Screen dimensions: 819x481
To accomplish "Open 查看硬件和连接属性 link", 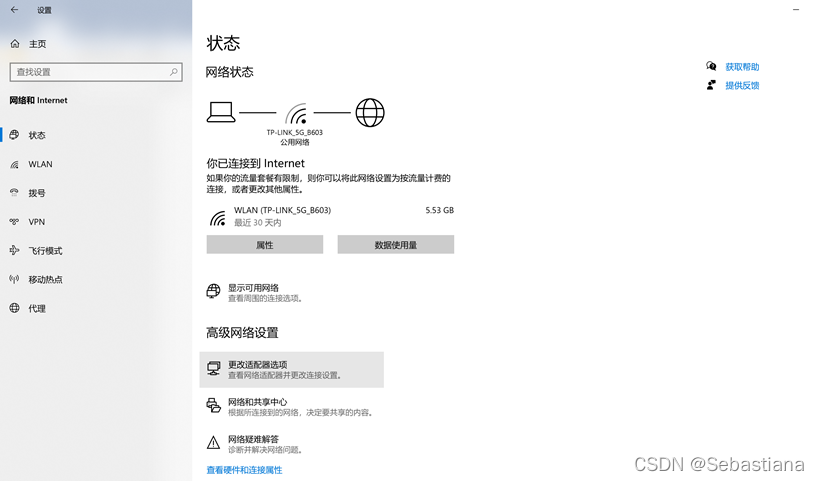I will click(x=244, y=470).
